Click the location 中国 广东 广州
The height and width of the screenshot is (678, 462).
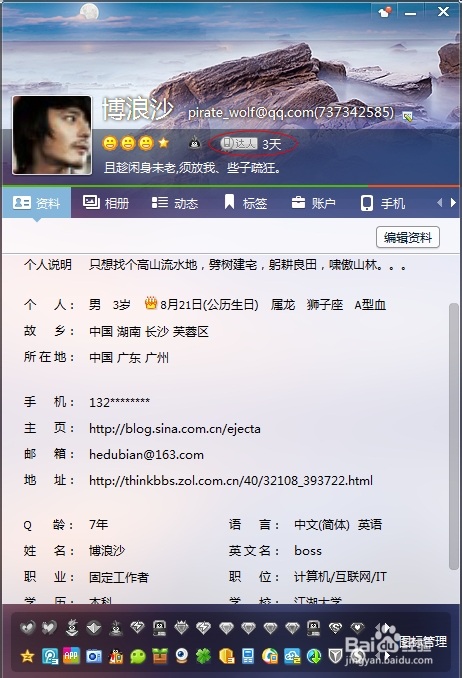(x=129, y=358)
